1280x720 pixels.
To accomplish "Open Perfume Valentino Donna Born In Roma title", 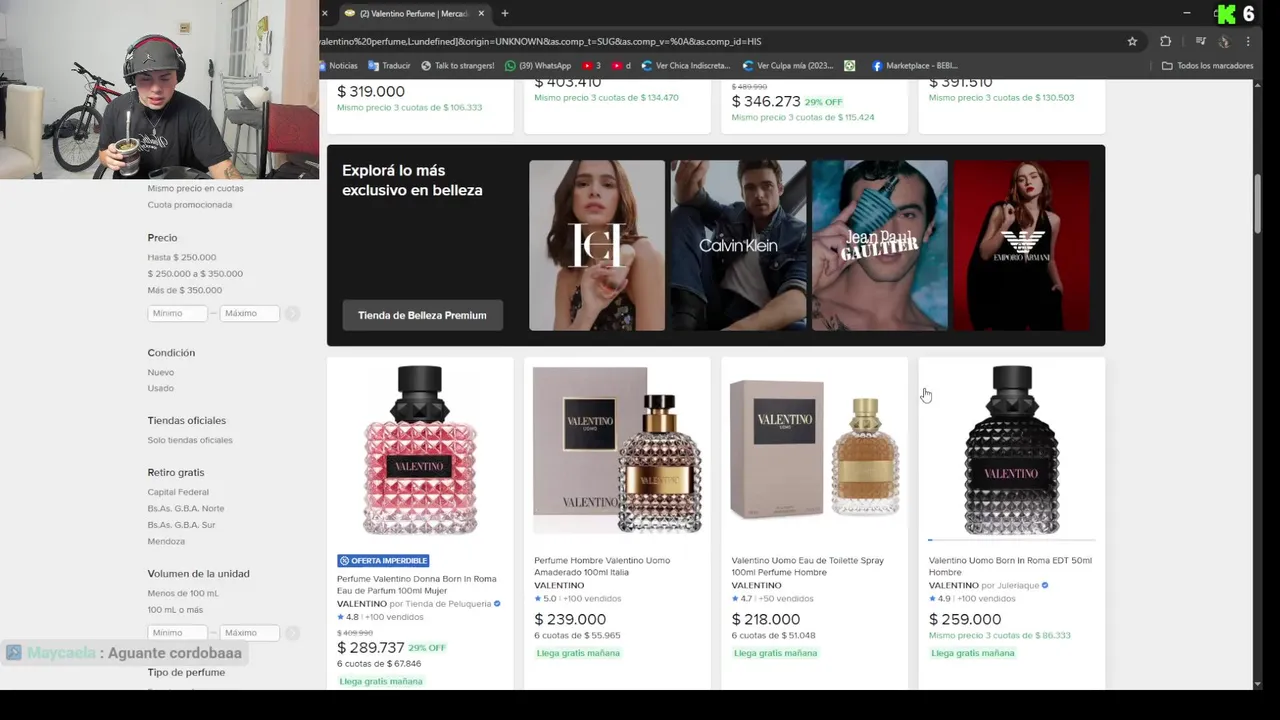I will (x=416, y=585).
